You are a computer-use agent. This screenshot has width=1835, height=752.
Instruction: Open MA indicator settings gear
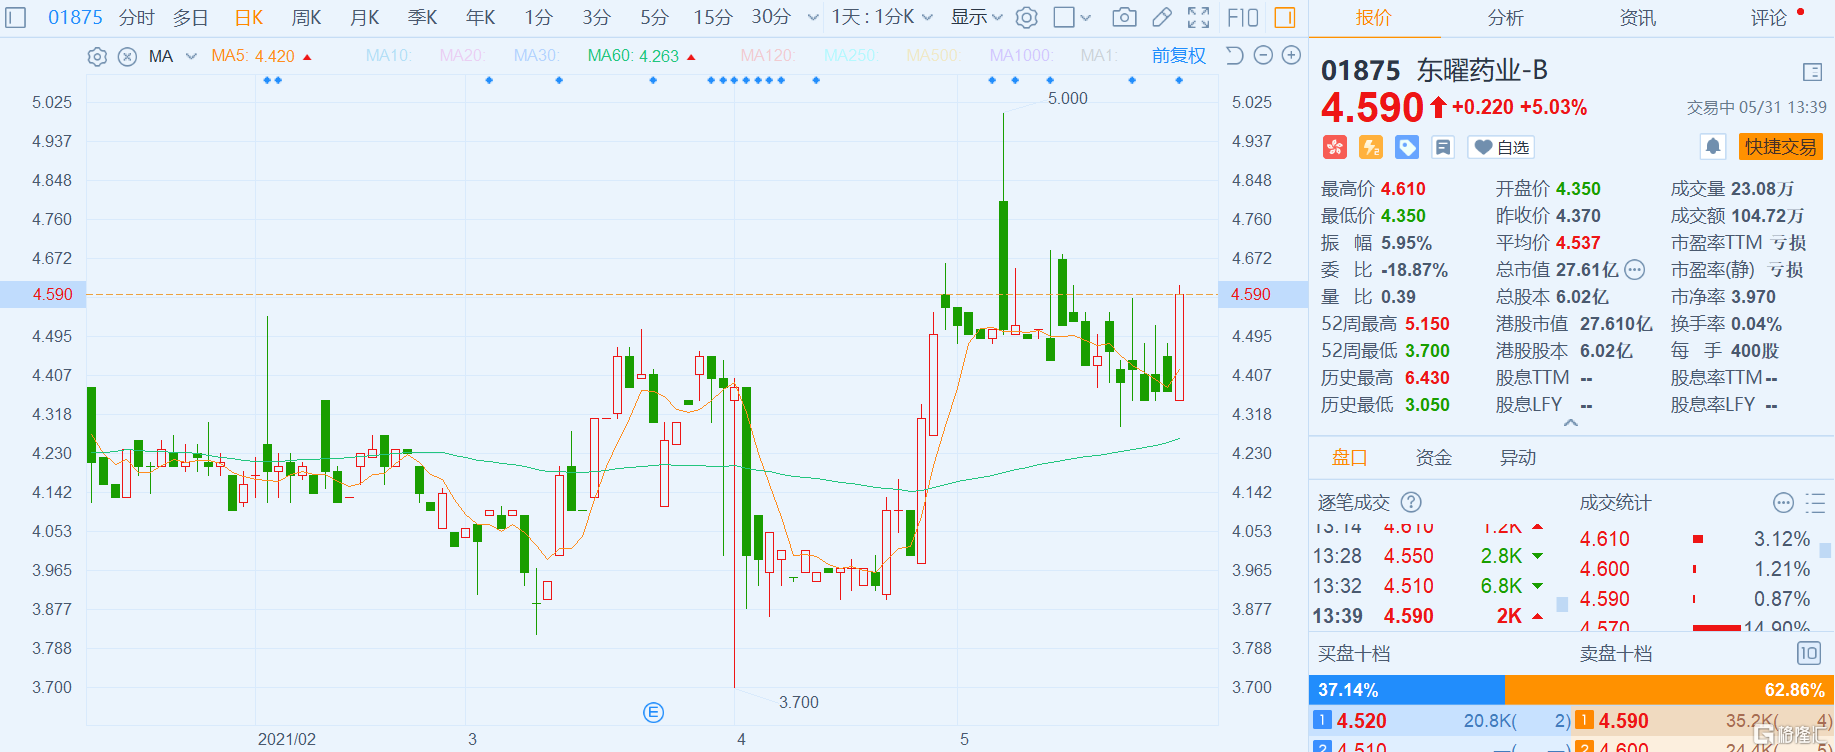pos(97,56)
